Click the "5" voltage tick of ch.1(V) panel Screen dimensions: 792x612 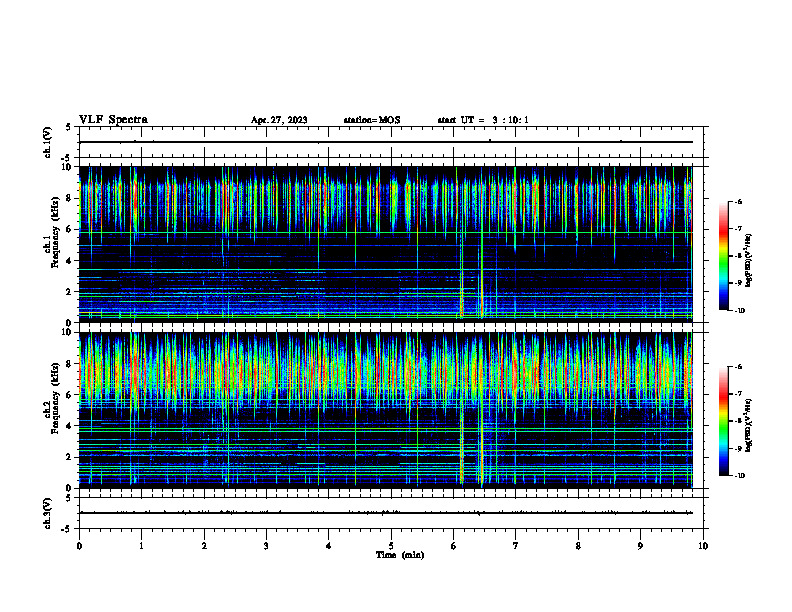coord(69,127)
